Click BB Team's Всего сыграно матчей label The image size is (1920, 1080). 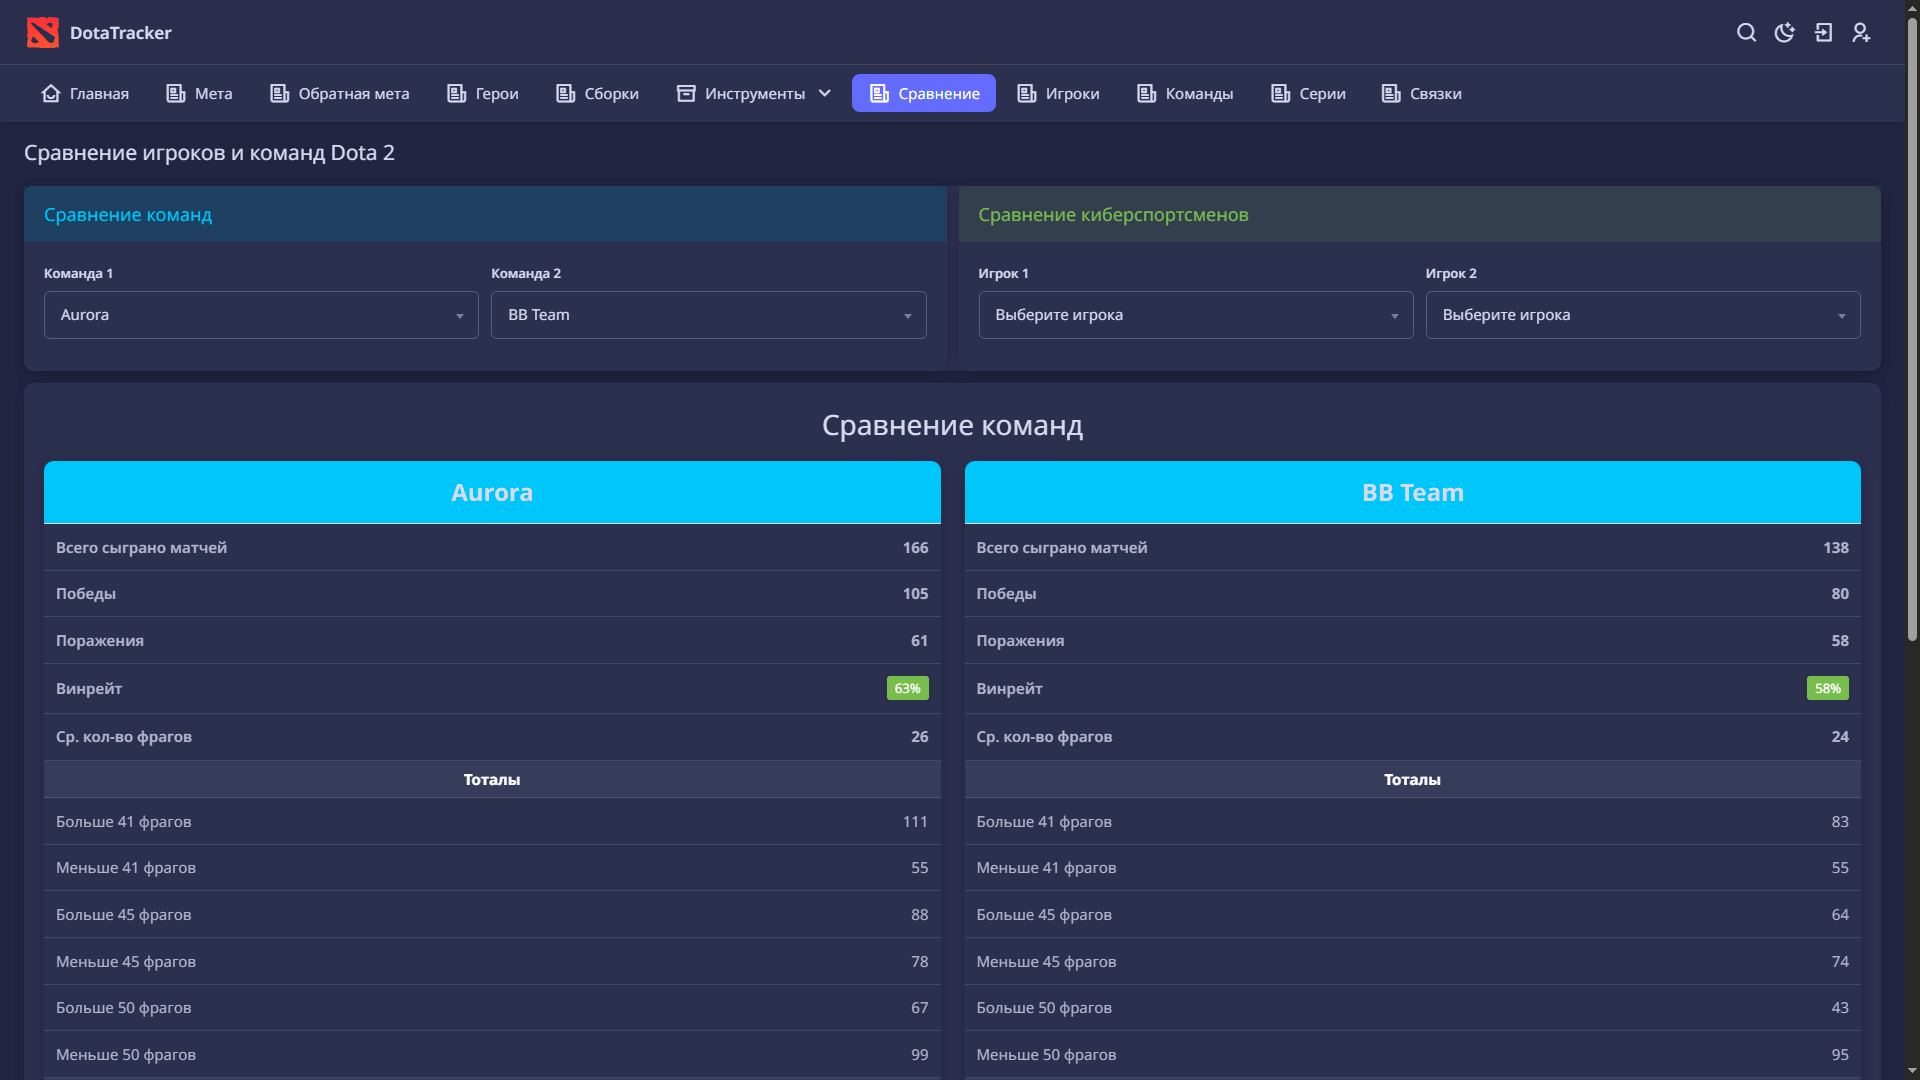point(1062,548)
